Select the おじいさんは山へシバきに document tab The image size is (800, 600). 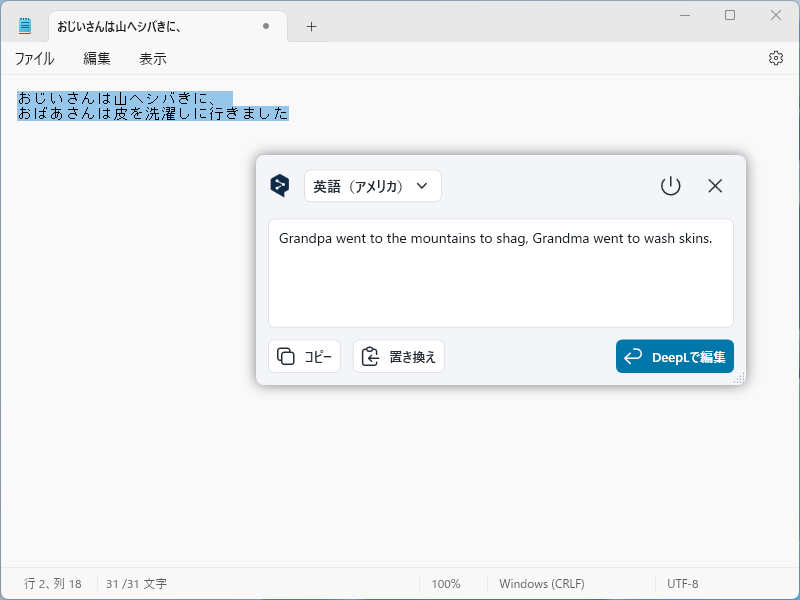coord(140,26)
